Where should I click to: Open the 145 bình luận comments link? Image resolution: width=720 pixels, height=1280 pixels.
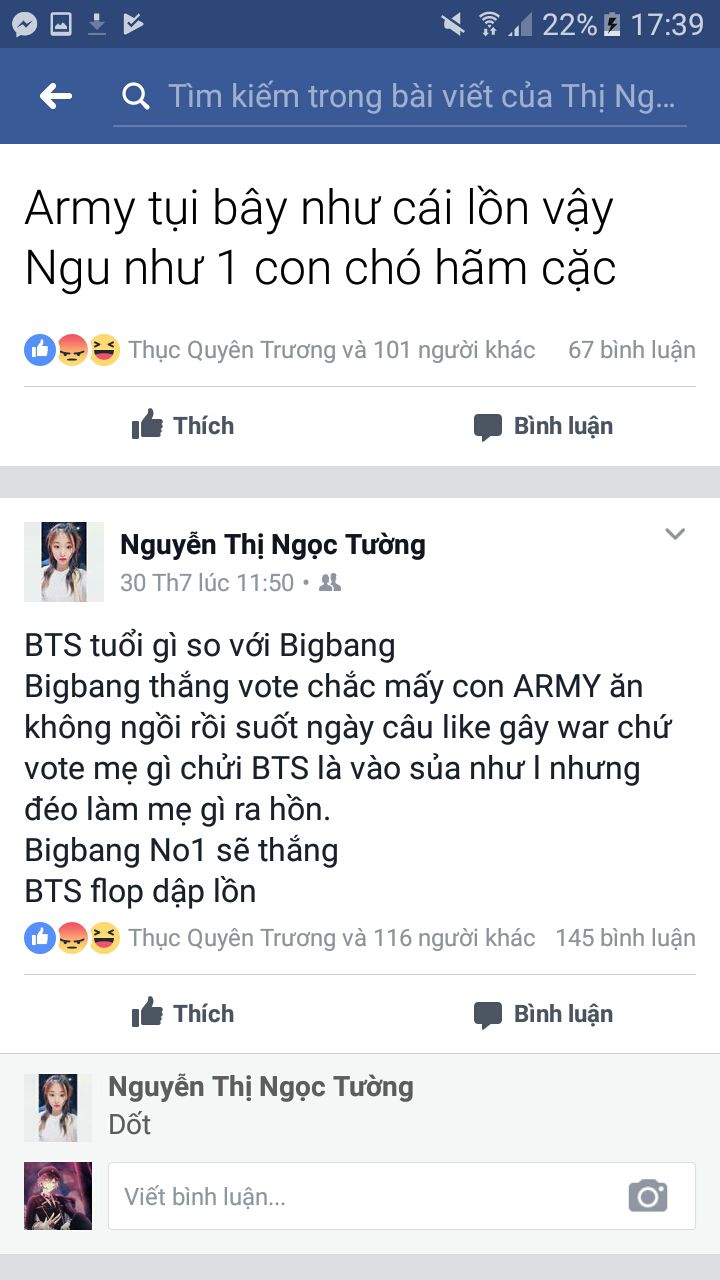(625, 938)
